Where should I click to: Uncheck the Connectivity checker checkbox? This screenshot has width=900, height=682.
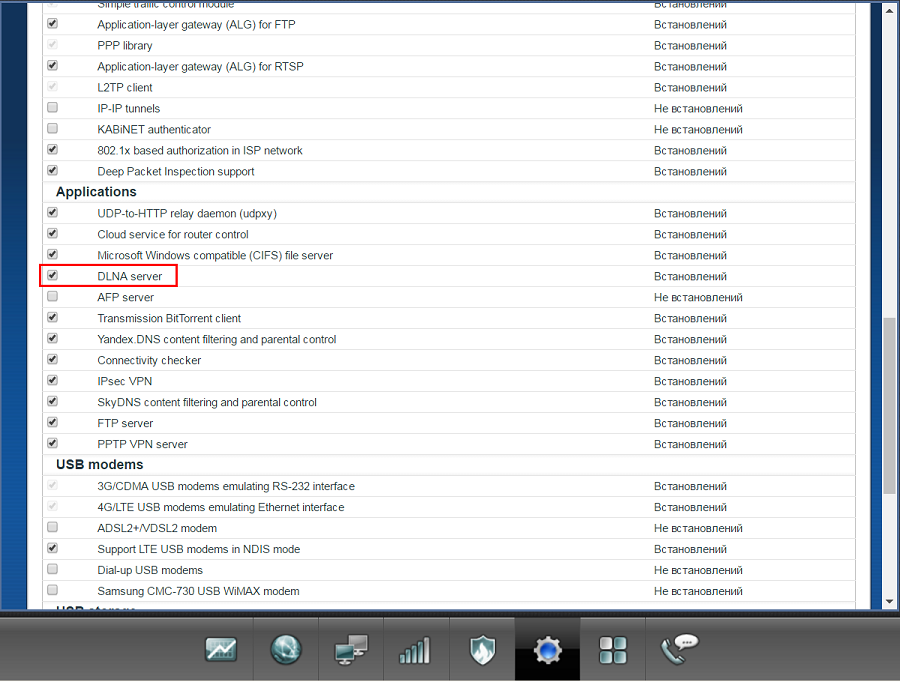tap(52, 359)
